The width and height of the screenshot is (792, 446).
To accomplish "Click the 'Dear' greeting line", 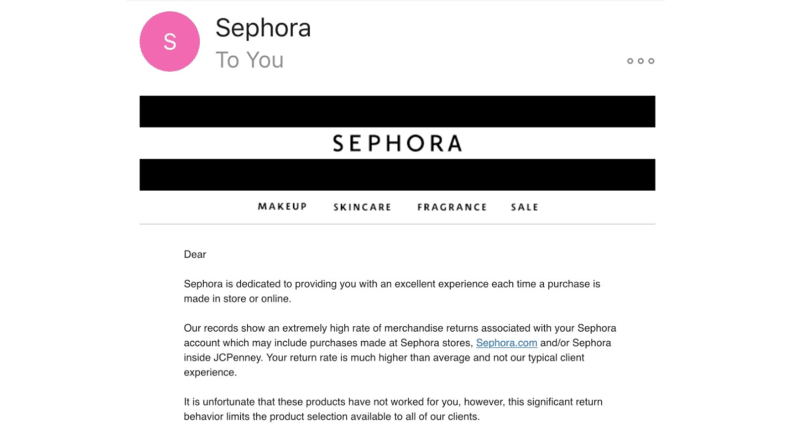I will (195, 255).
